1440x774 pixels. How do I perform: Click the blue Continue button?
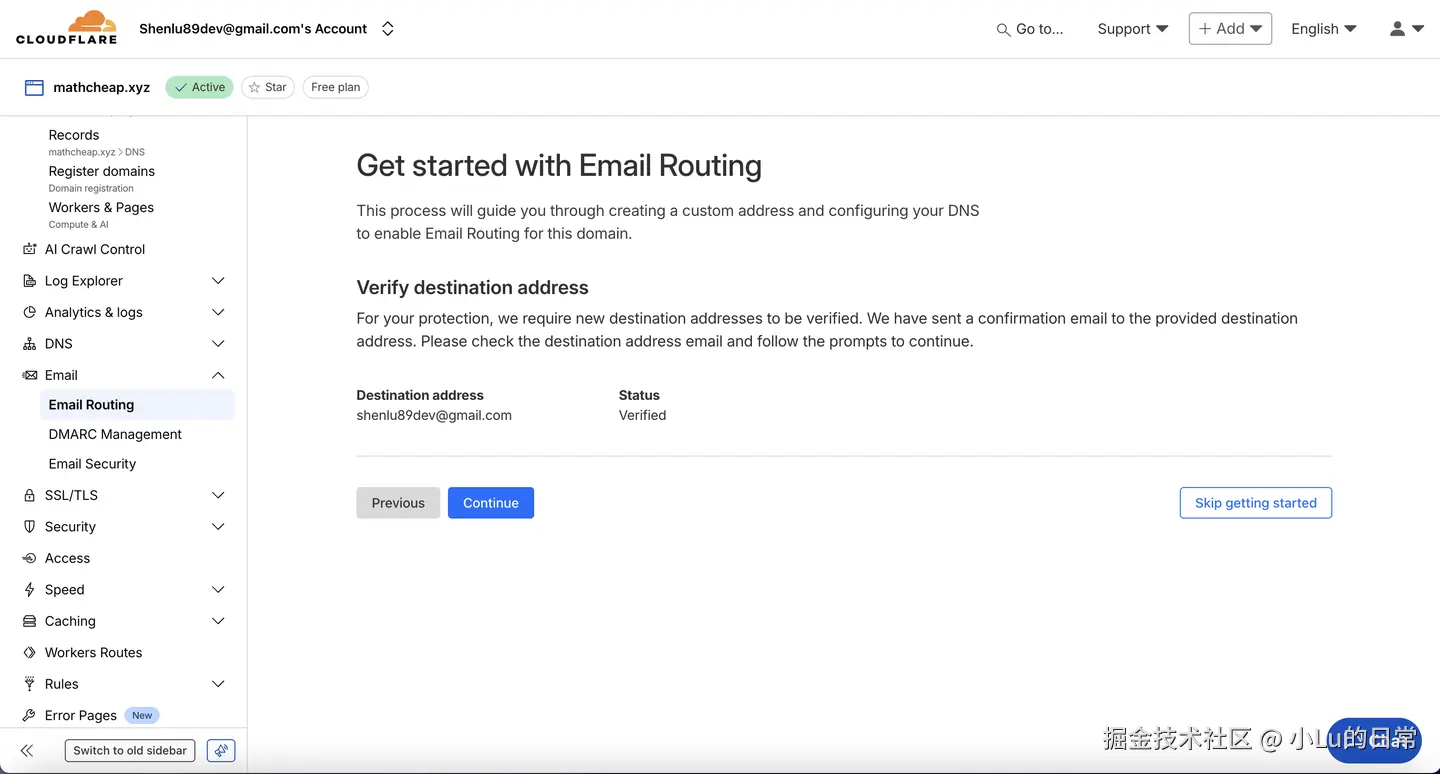[x=490, y=503]
